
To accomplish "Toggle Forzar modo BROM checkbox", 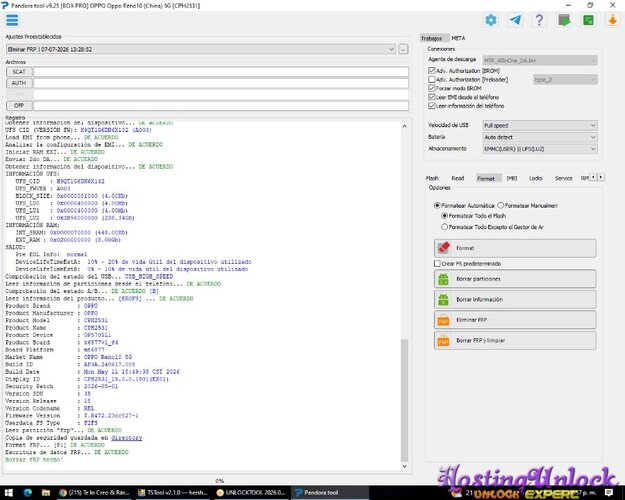I will tap(431, 88).
